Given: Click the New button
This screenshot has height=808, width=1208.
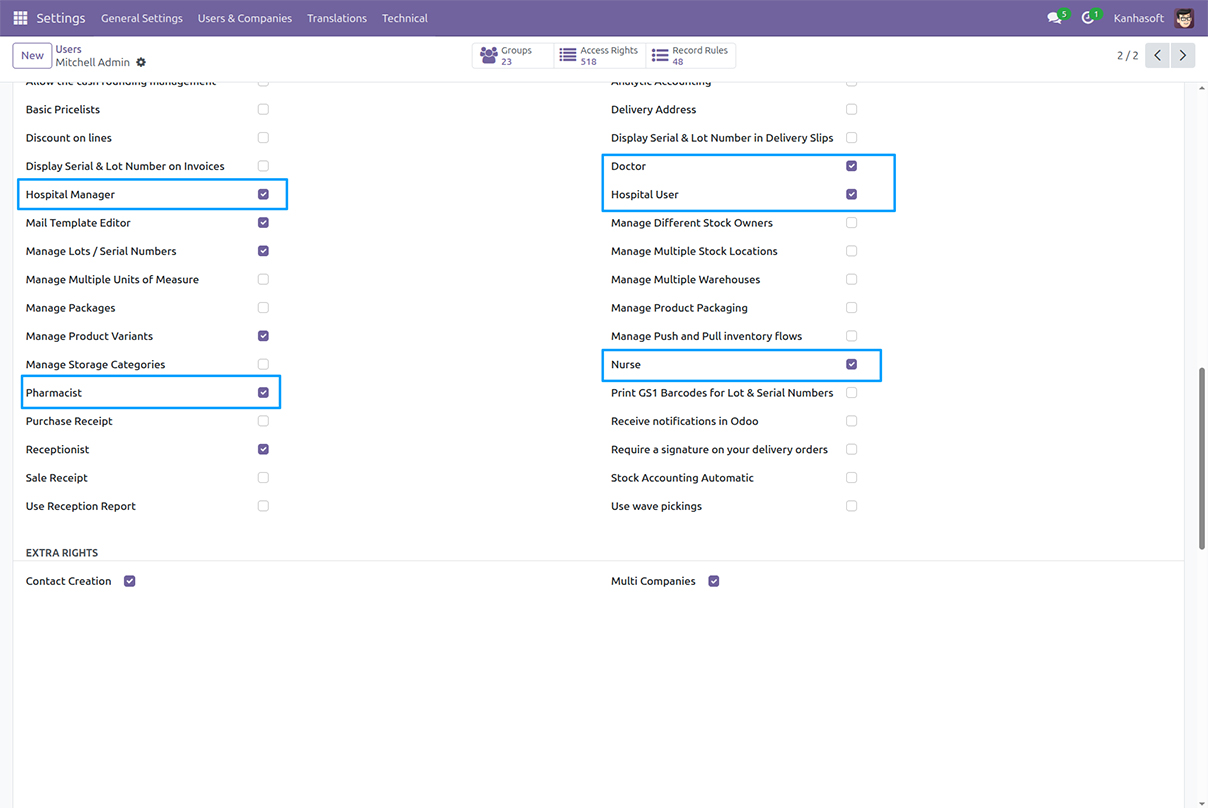Looking at the screenshot, I should click(31, 55).
